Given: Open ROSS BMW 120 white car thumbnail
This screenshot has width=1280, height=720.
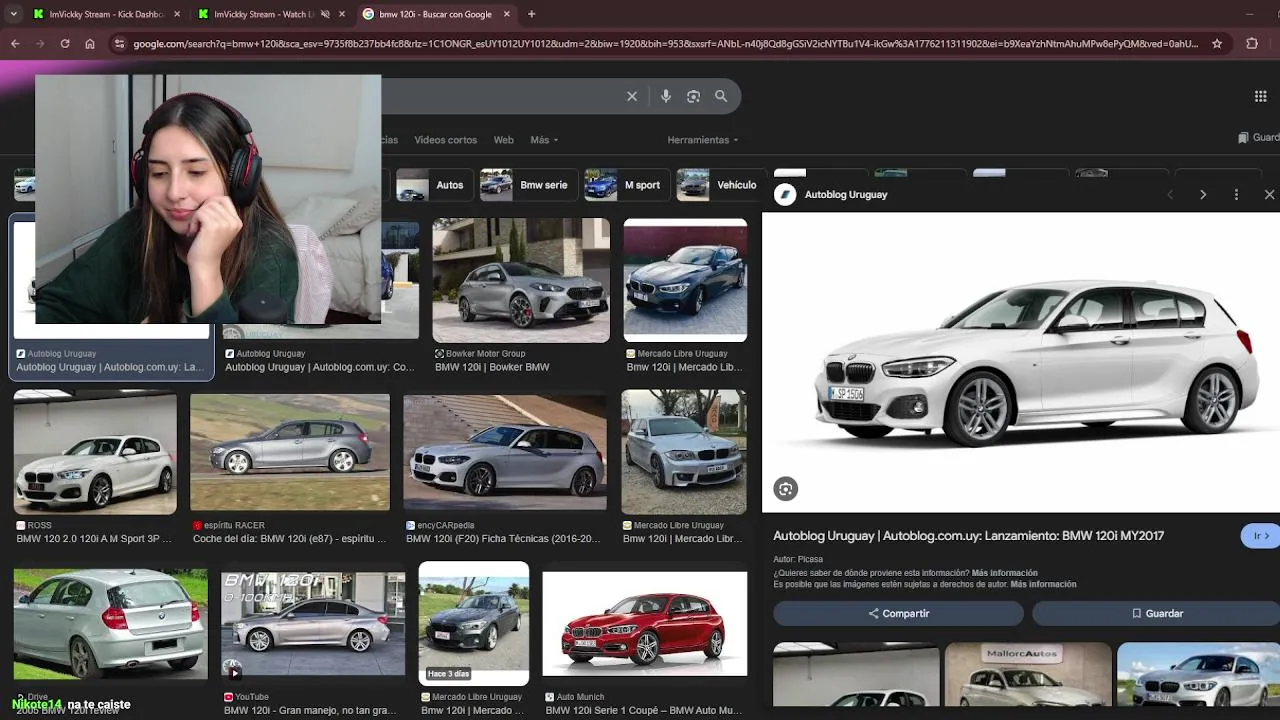Looking at the screenshot, I should (95, 454).
